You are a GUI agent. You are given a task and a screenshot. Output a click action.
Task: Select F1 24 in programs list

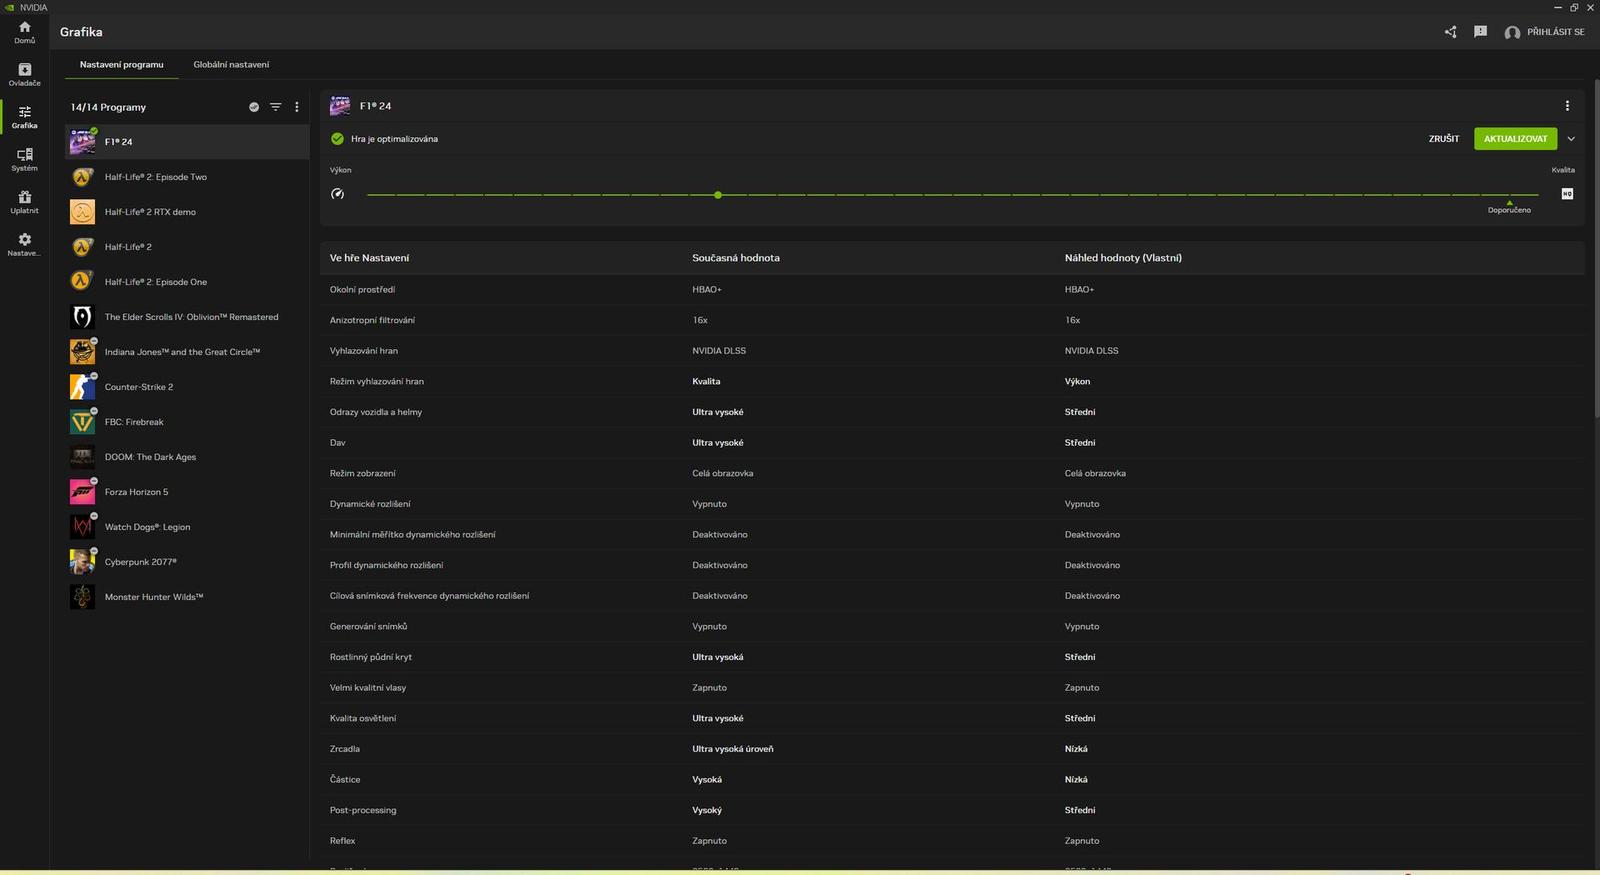tap(188, 142)
